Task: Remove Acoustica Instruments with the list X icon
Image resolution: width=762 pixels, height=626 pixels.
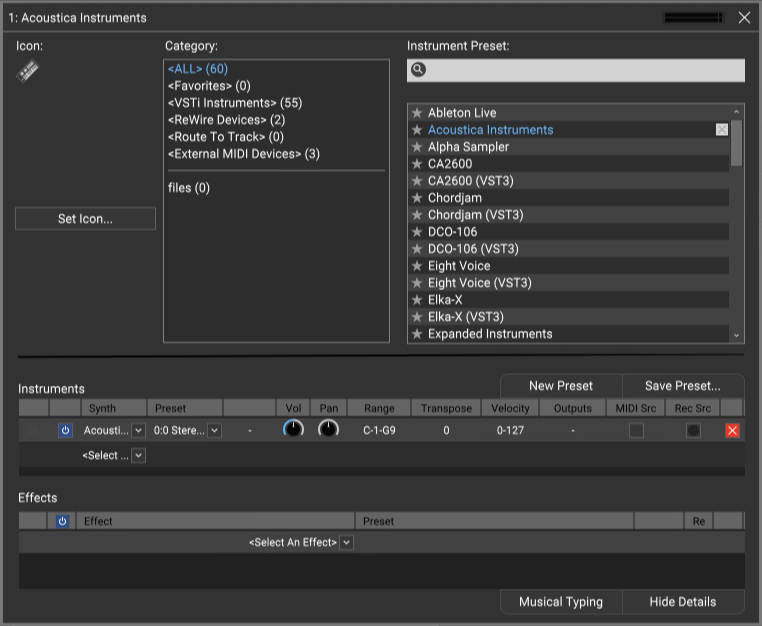Action: point(722,130)
